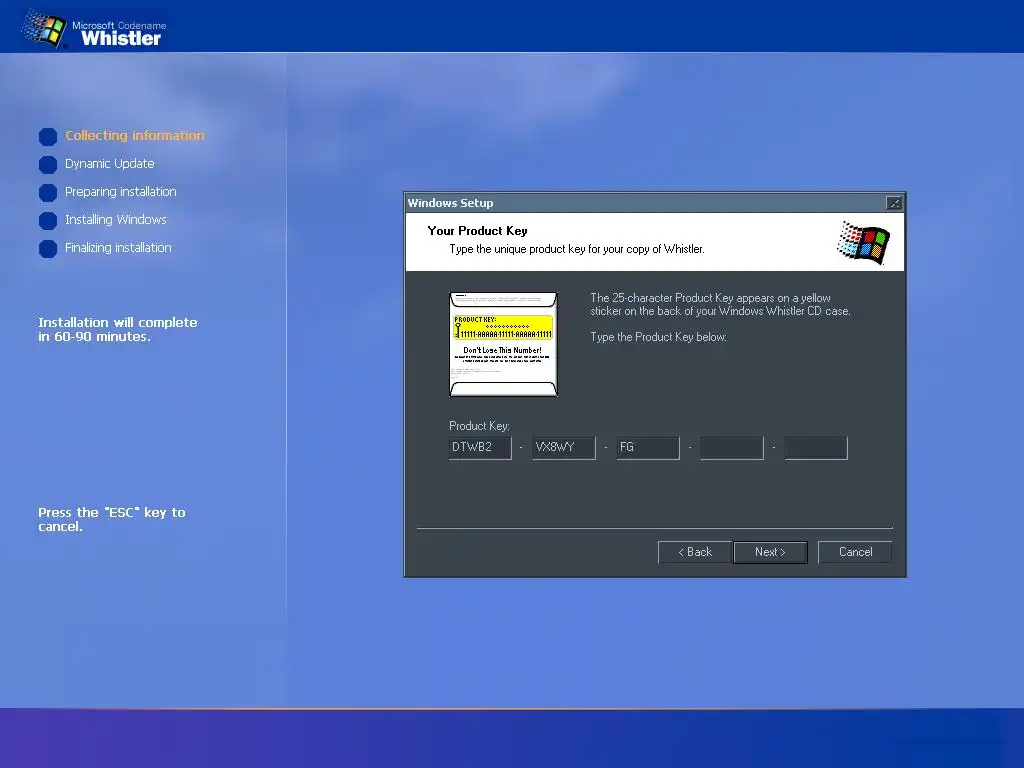This screenshot has width=1024, height=768.
Task: Click 'Type the Product Key below:' text
Action: [x=658, y=337]
